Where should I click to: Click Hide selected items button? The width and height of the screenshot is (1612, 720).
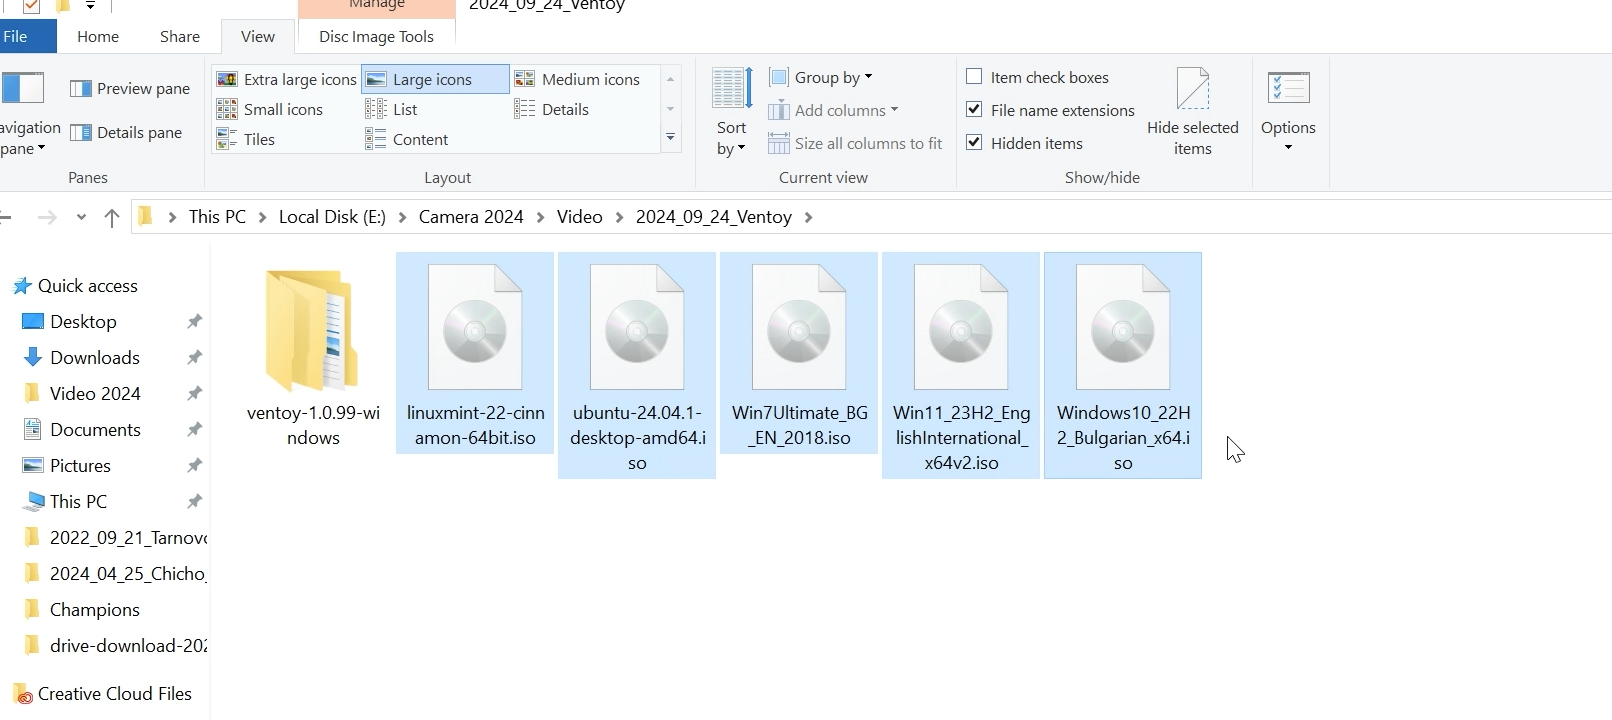[1193, 112]
